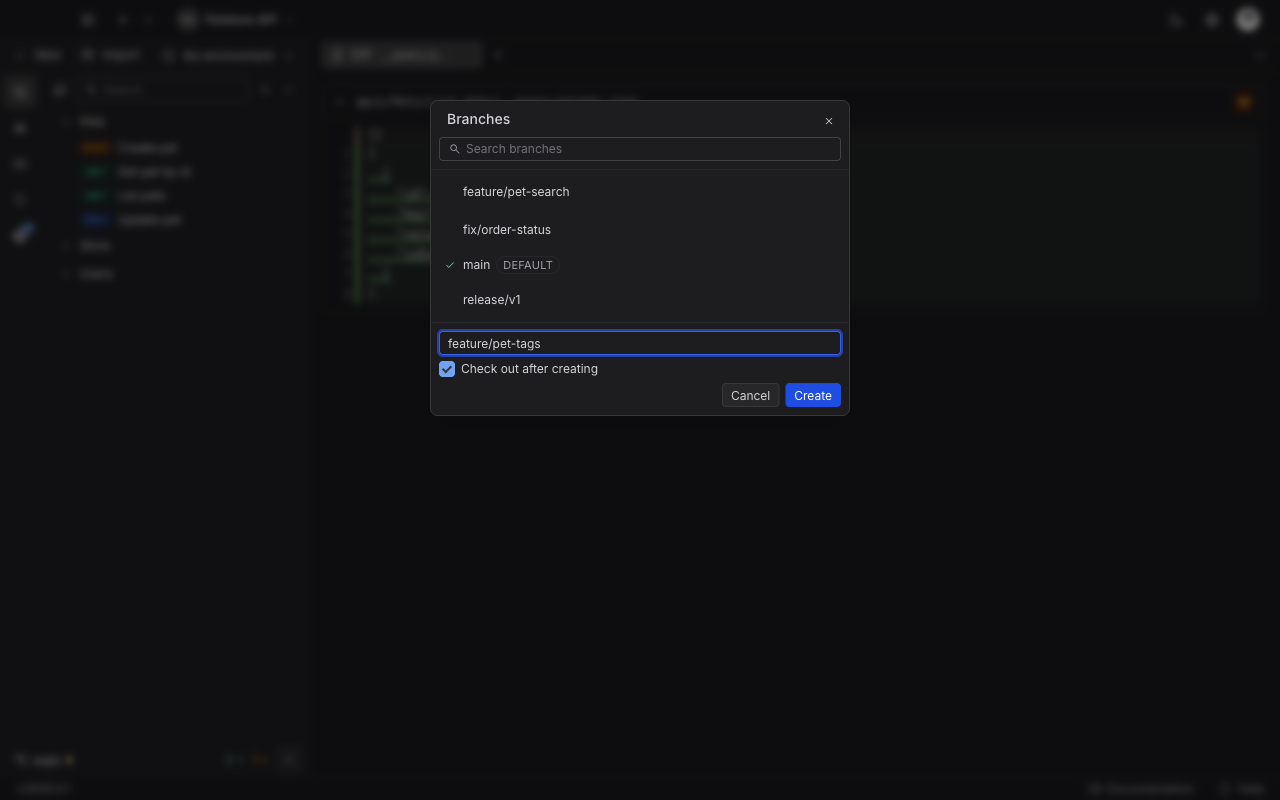
Task: Select the main branch
Action: point(640,265)
